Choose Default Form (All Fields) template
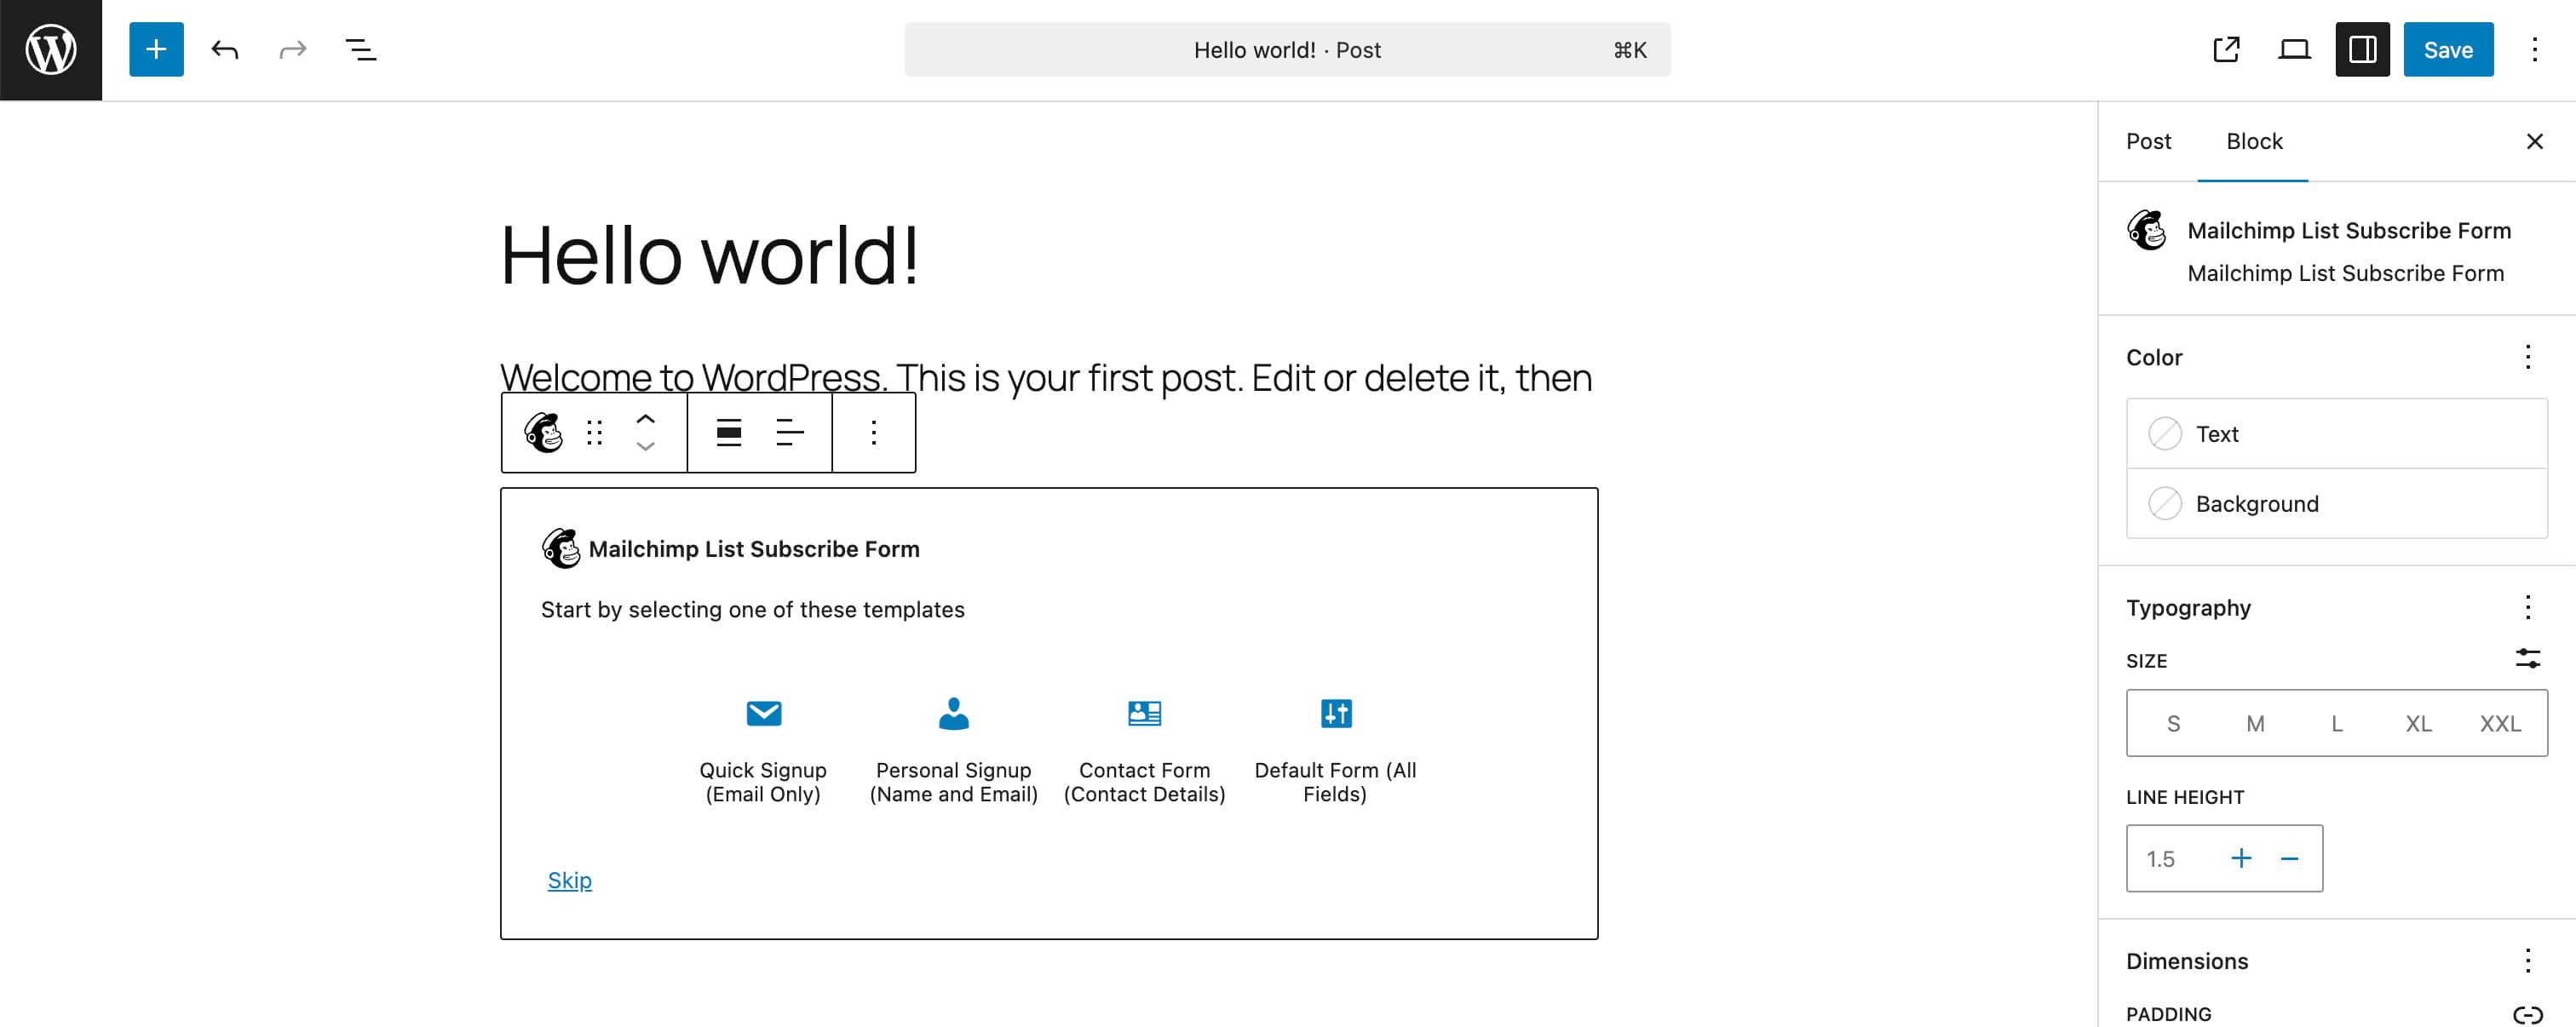Screen dimensions: 2576x1027 (x=1335, y=751)
